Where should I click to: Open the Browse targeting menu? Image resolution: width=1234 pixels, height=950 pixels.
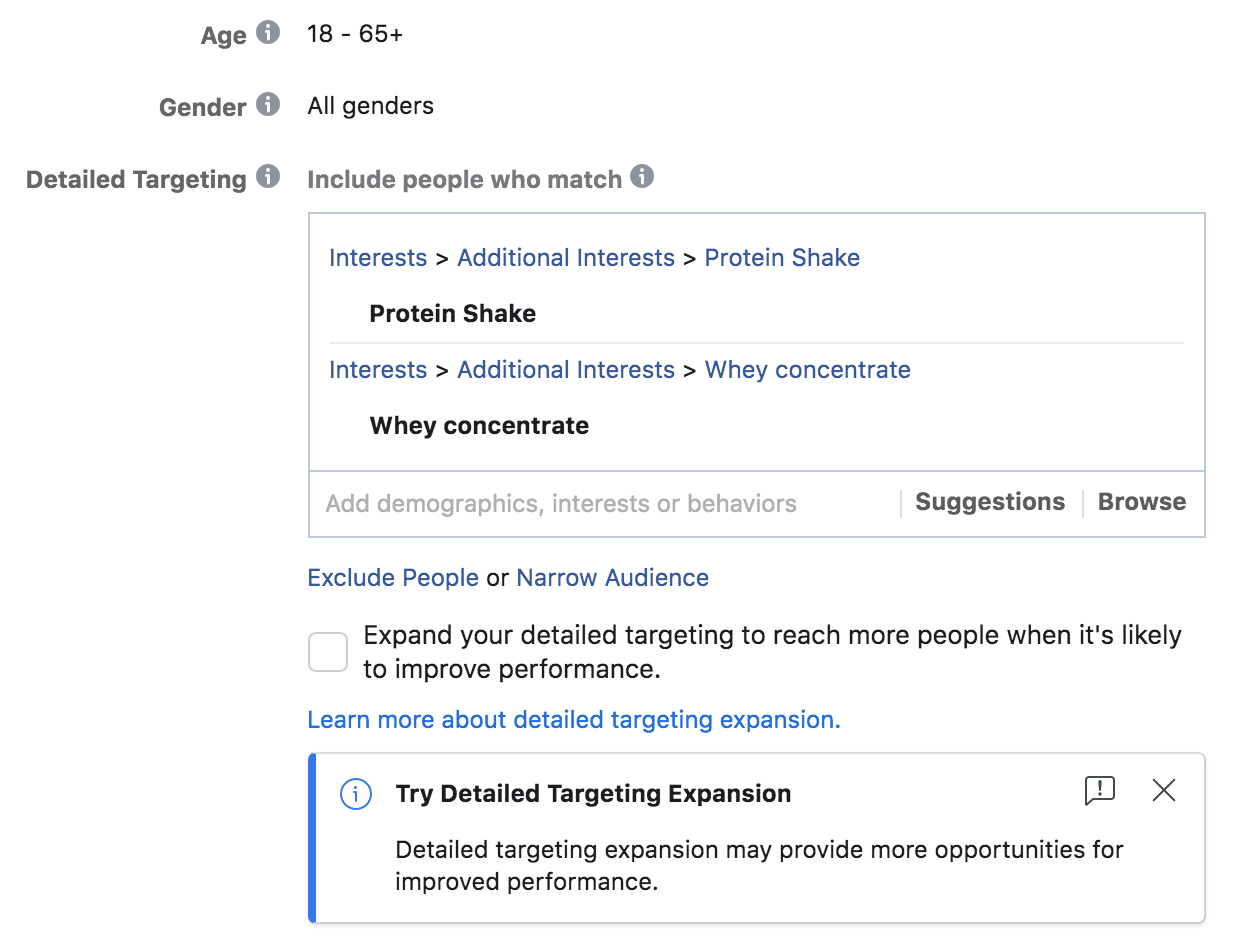(x=1142, y=502)
